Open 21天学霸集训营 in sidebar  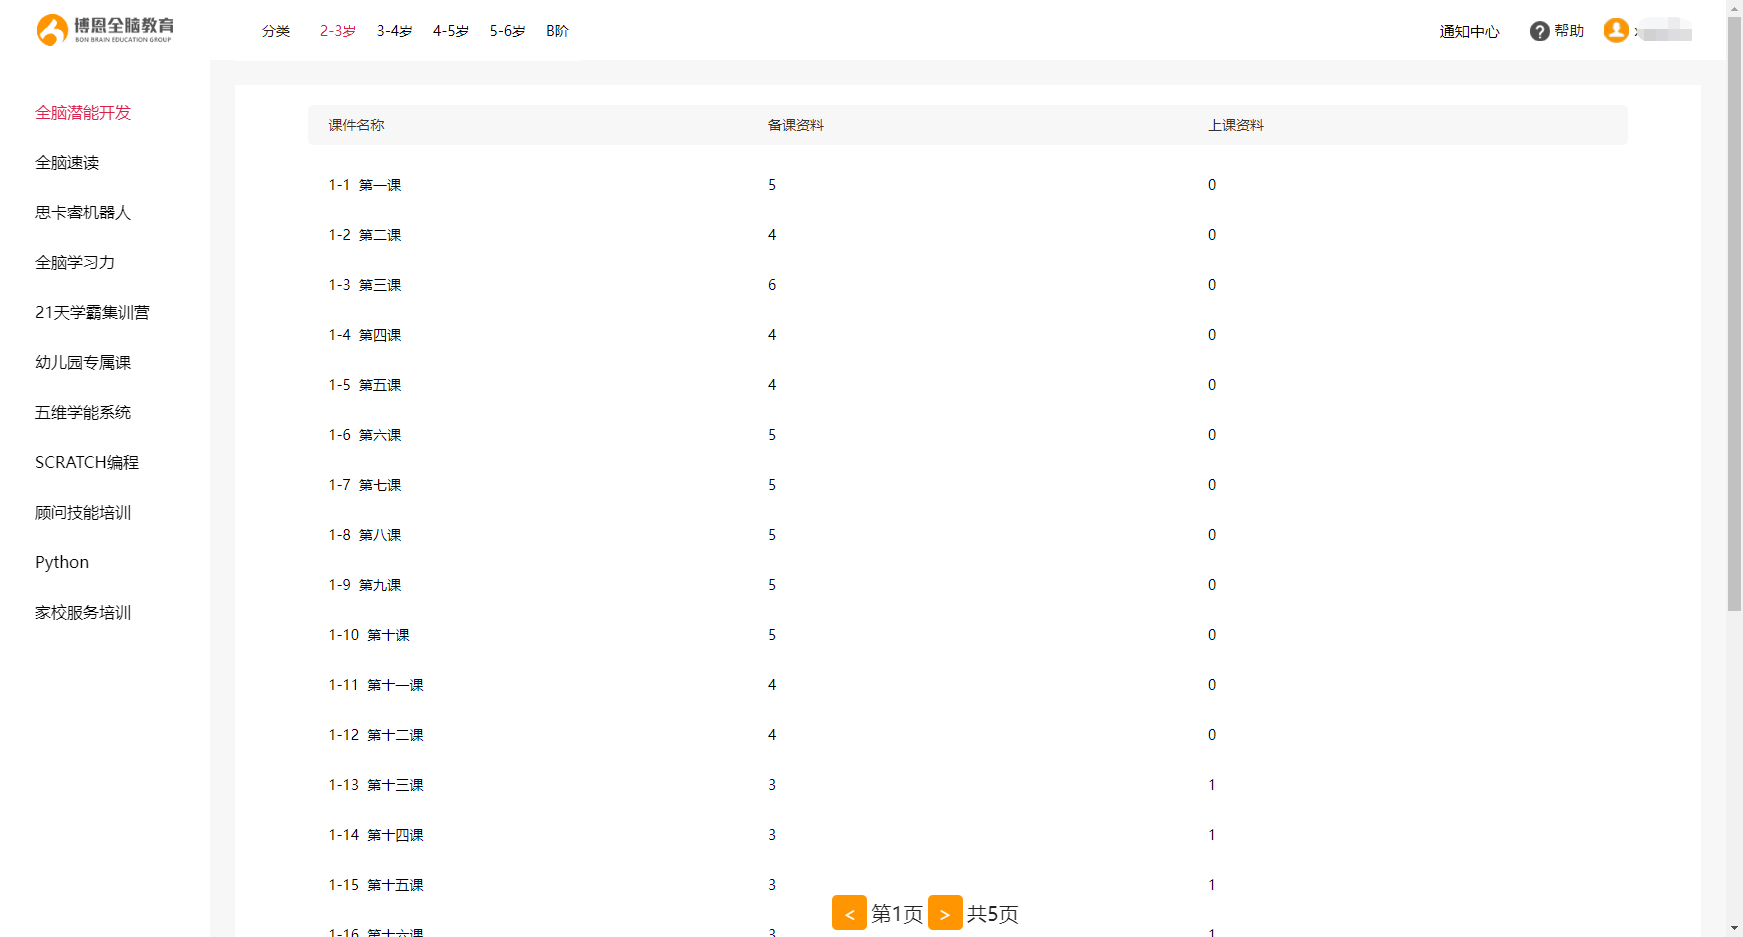click(92, 313)
